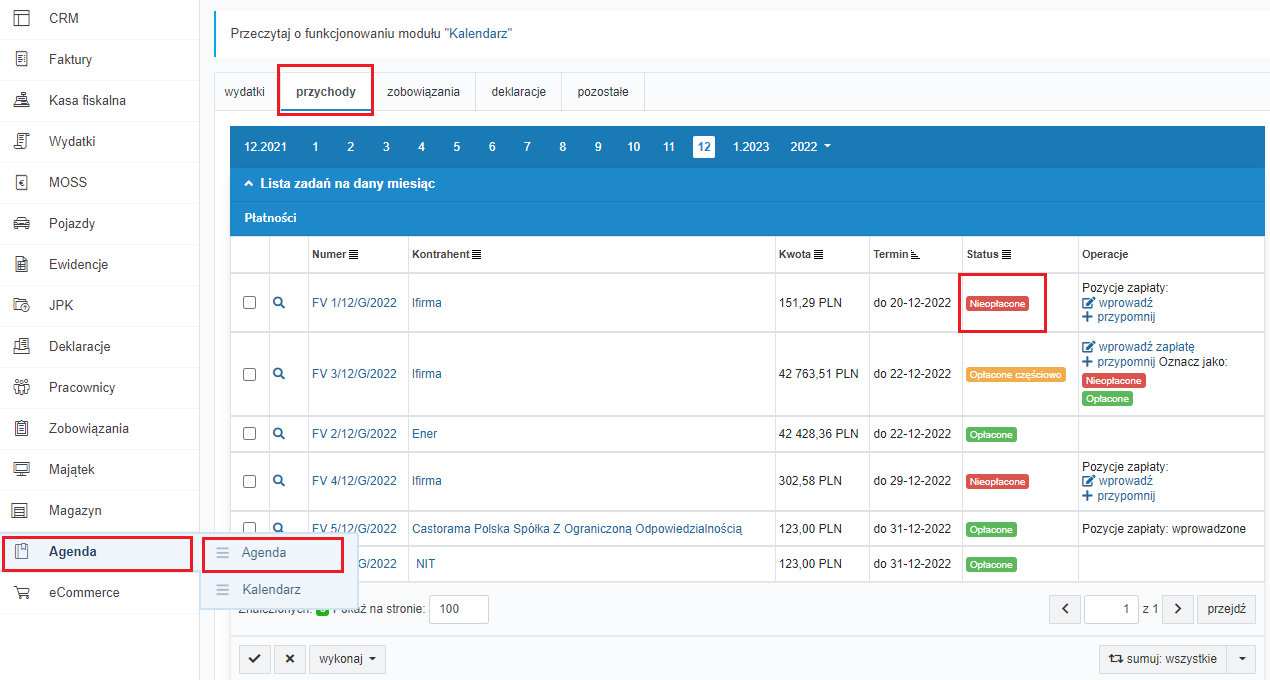Select month 11 in calendar bar
Viewport: 1270px width, 680px height.
click(x=669, y=147)
